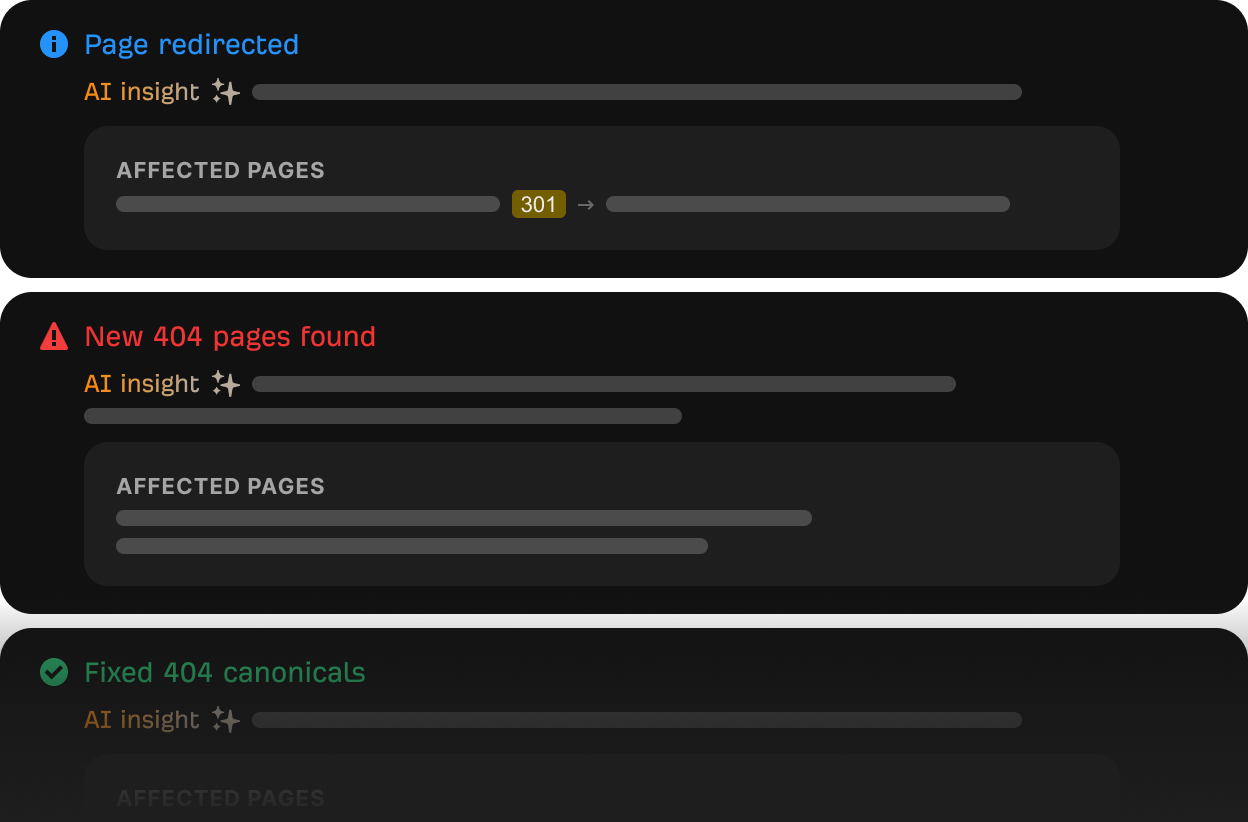Click Affected Pages header in Page redirected card
1248x822 pixels.
[220, 171]
